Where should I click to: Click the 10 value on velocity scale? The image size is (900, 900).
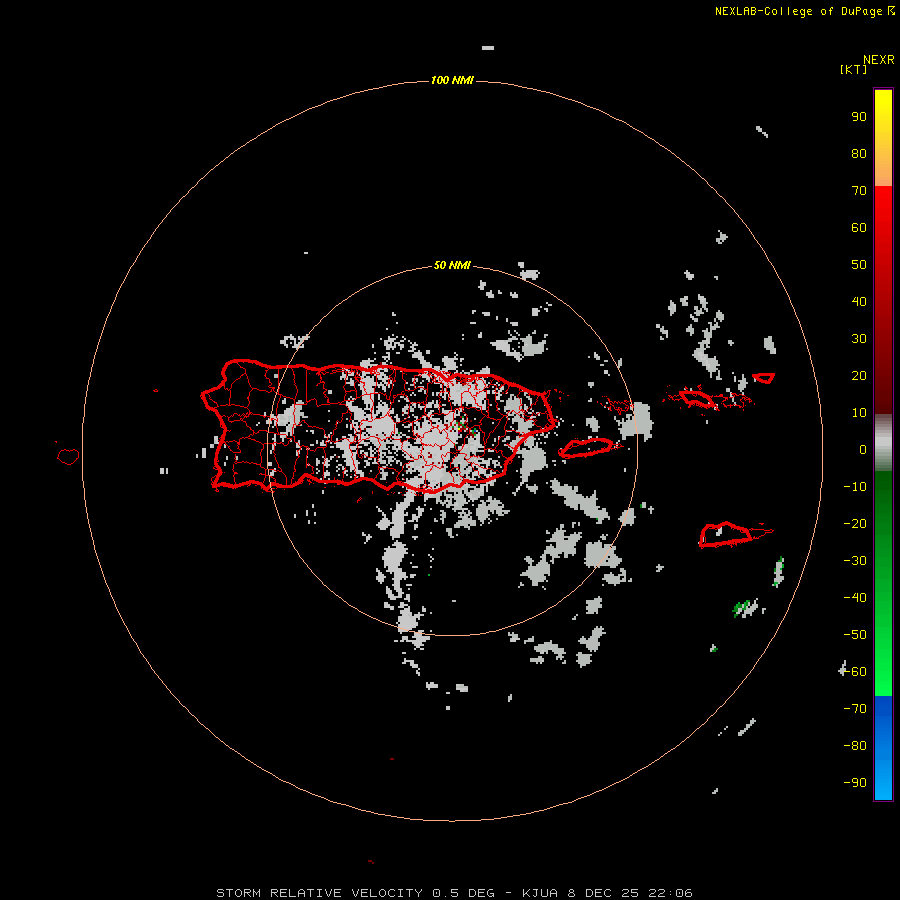click(x=859, y=413)
